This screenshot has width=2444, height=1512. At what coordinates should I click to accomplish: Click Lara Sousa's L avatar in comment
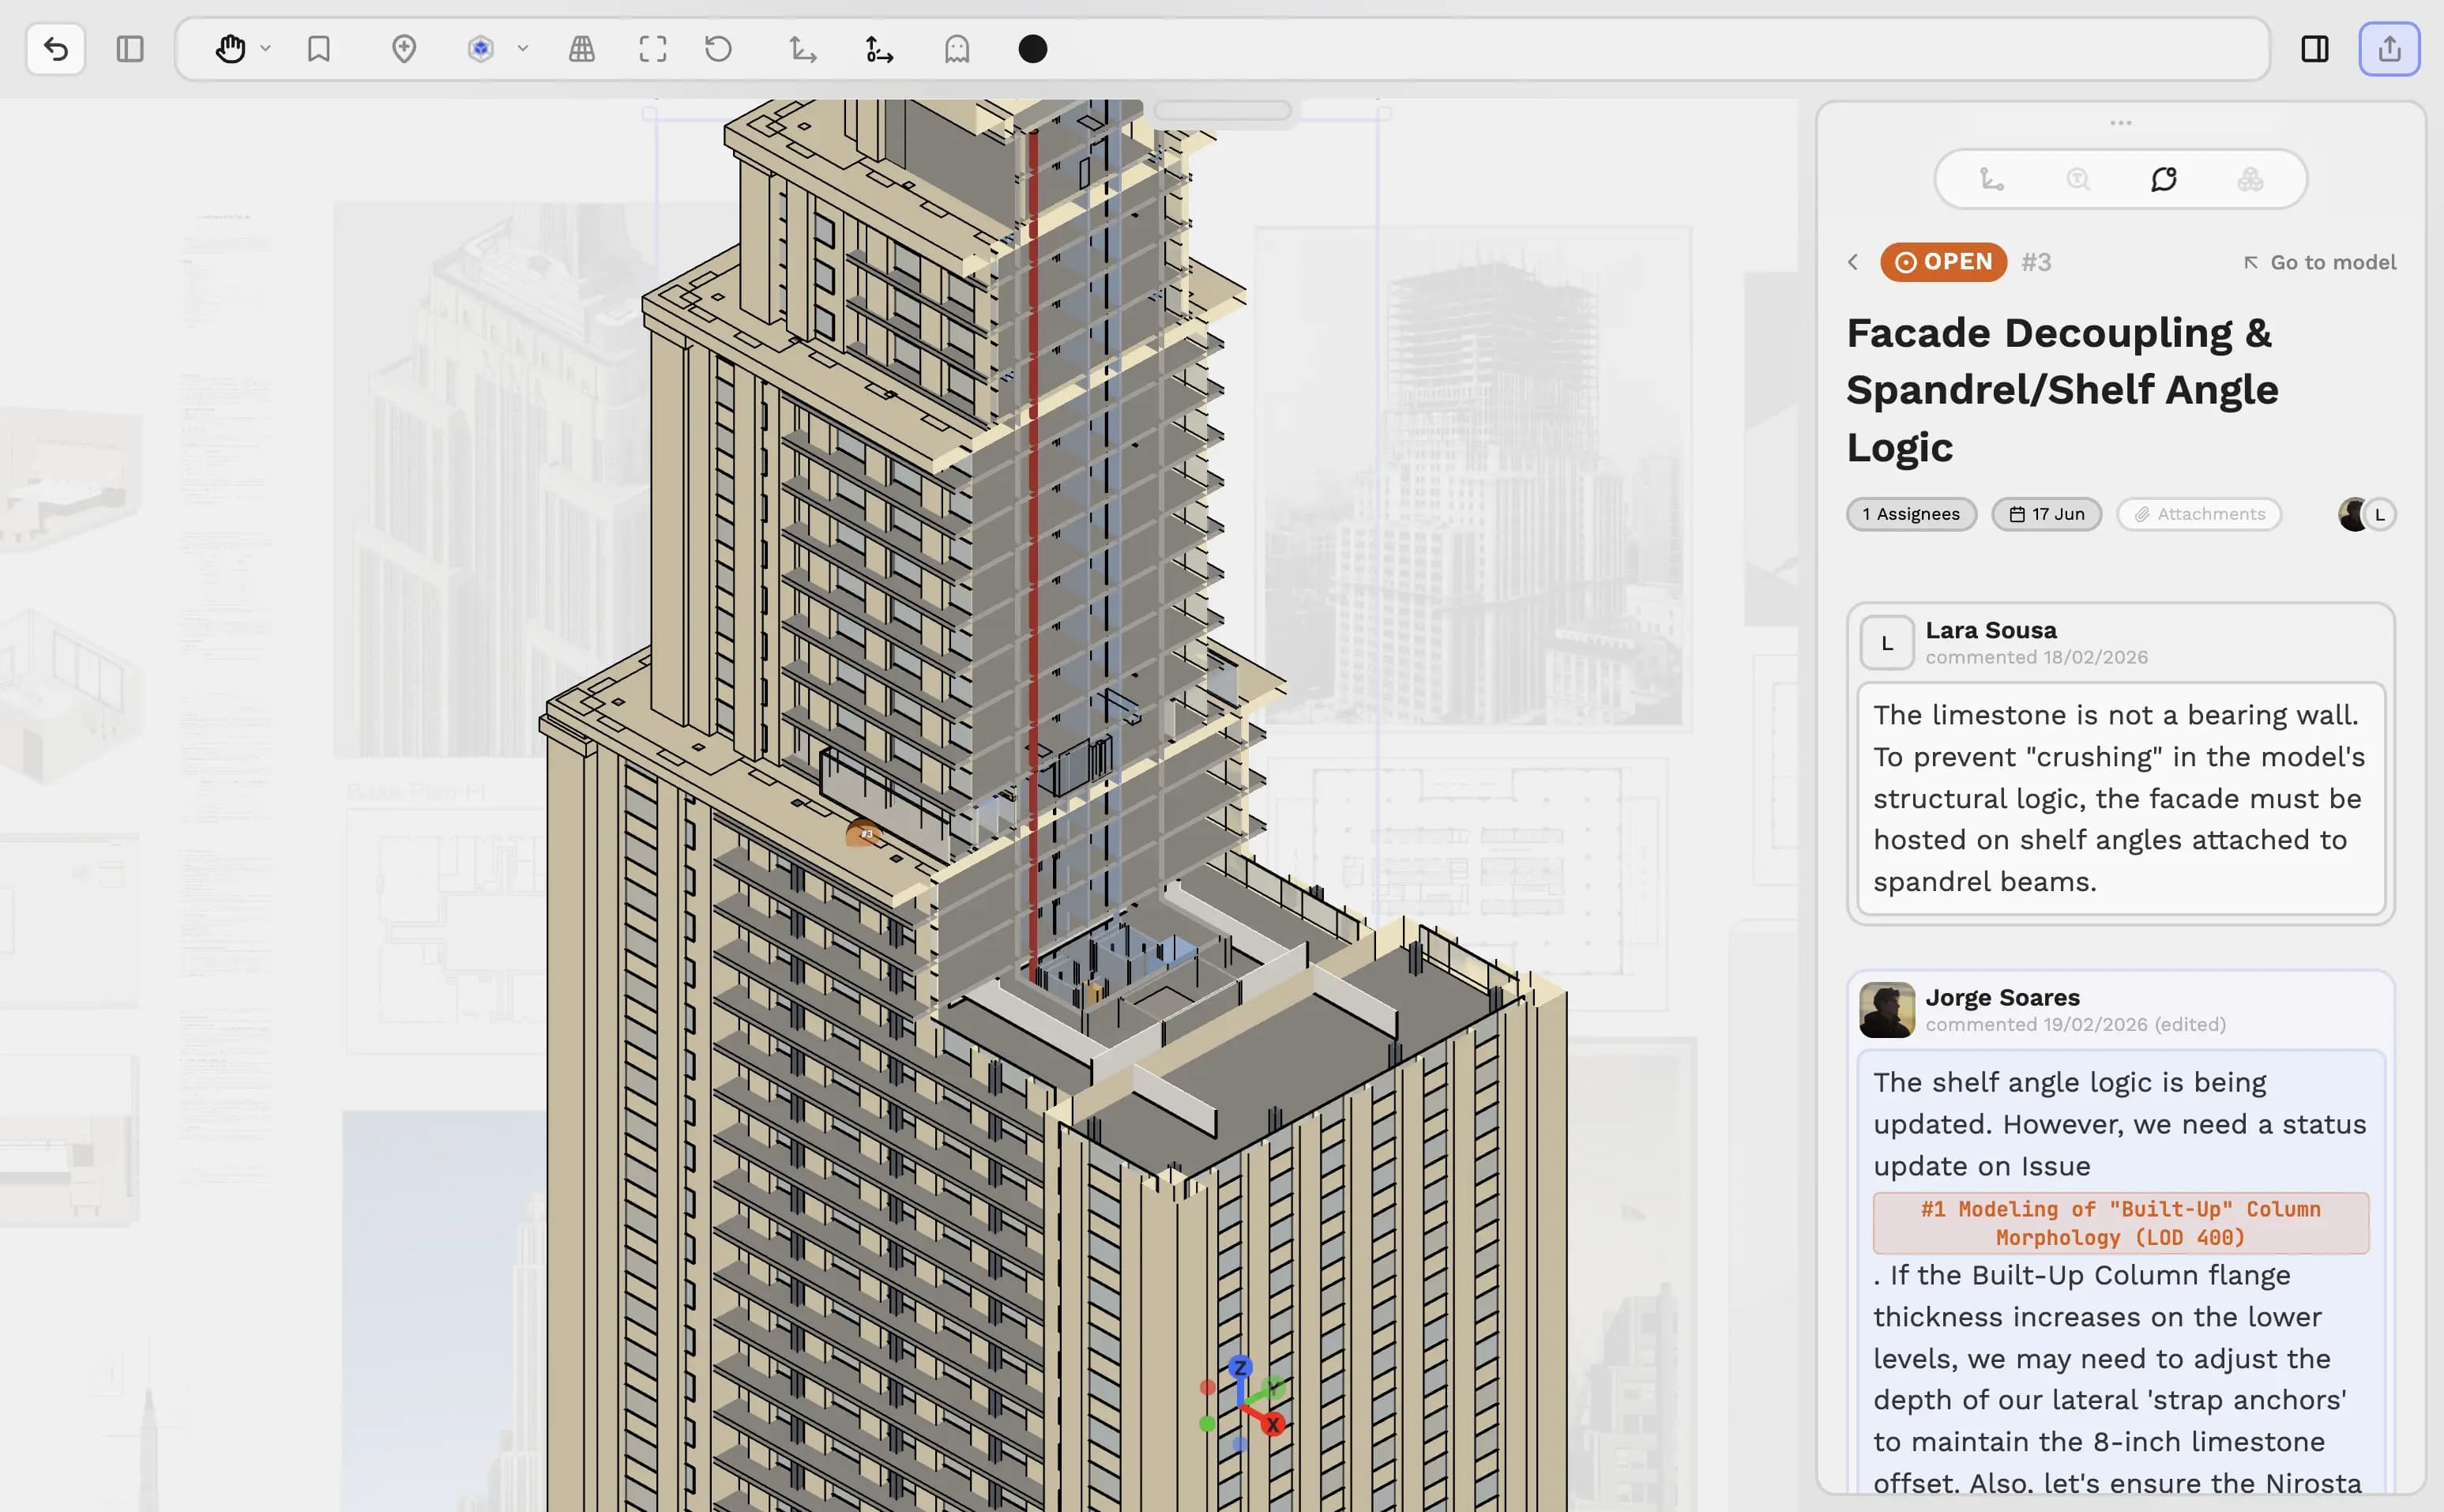1887,643
